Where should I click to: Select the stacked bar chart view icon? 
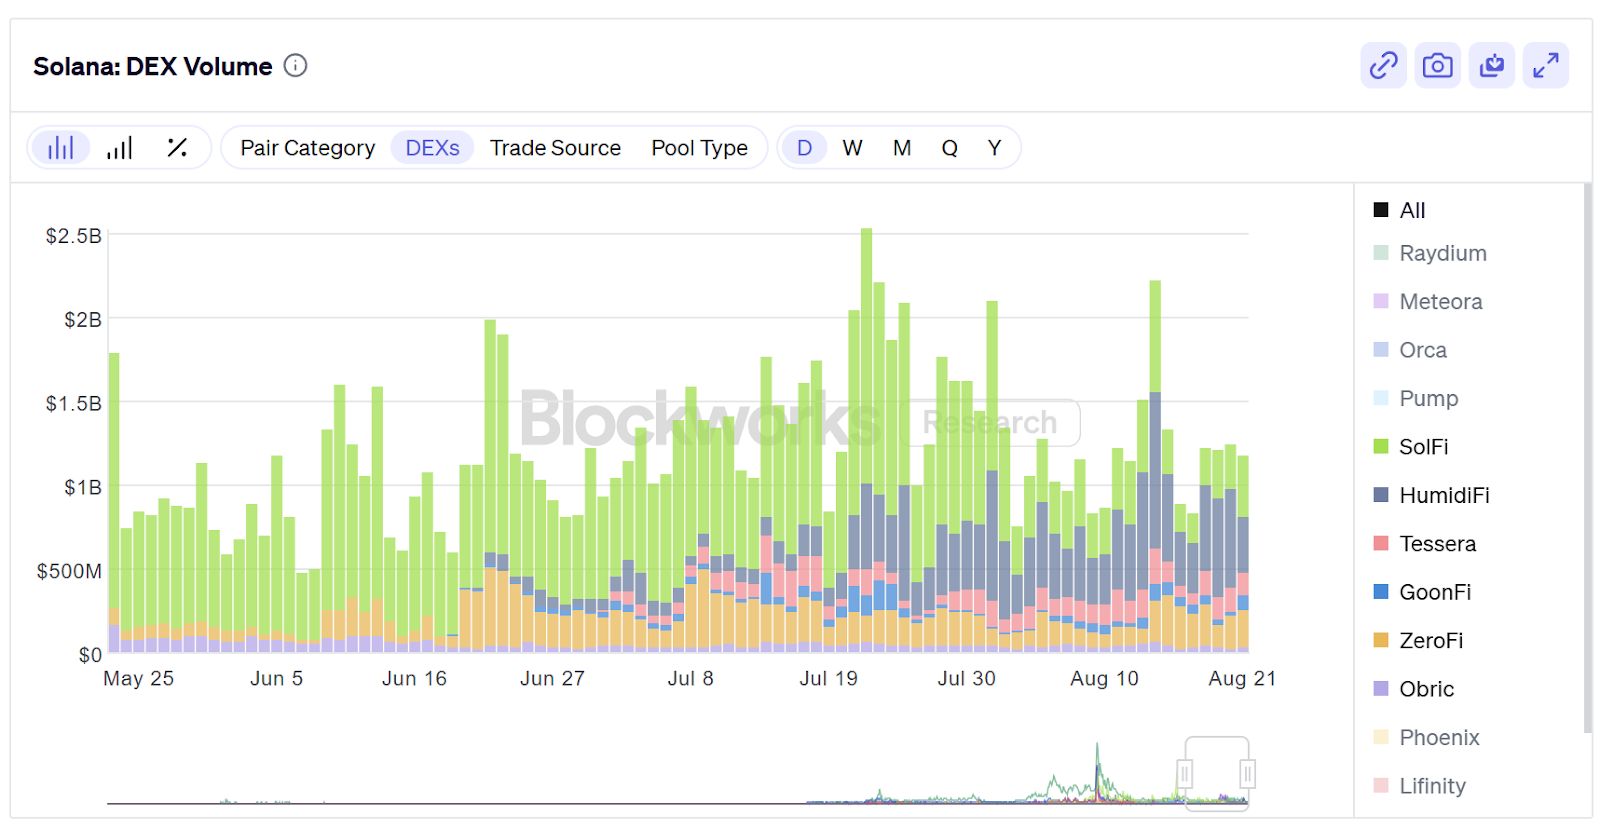(61, 148)
